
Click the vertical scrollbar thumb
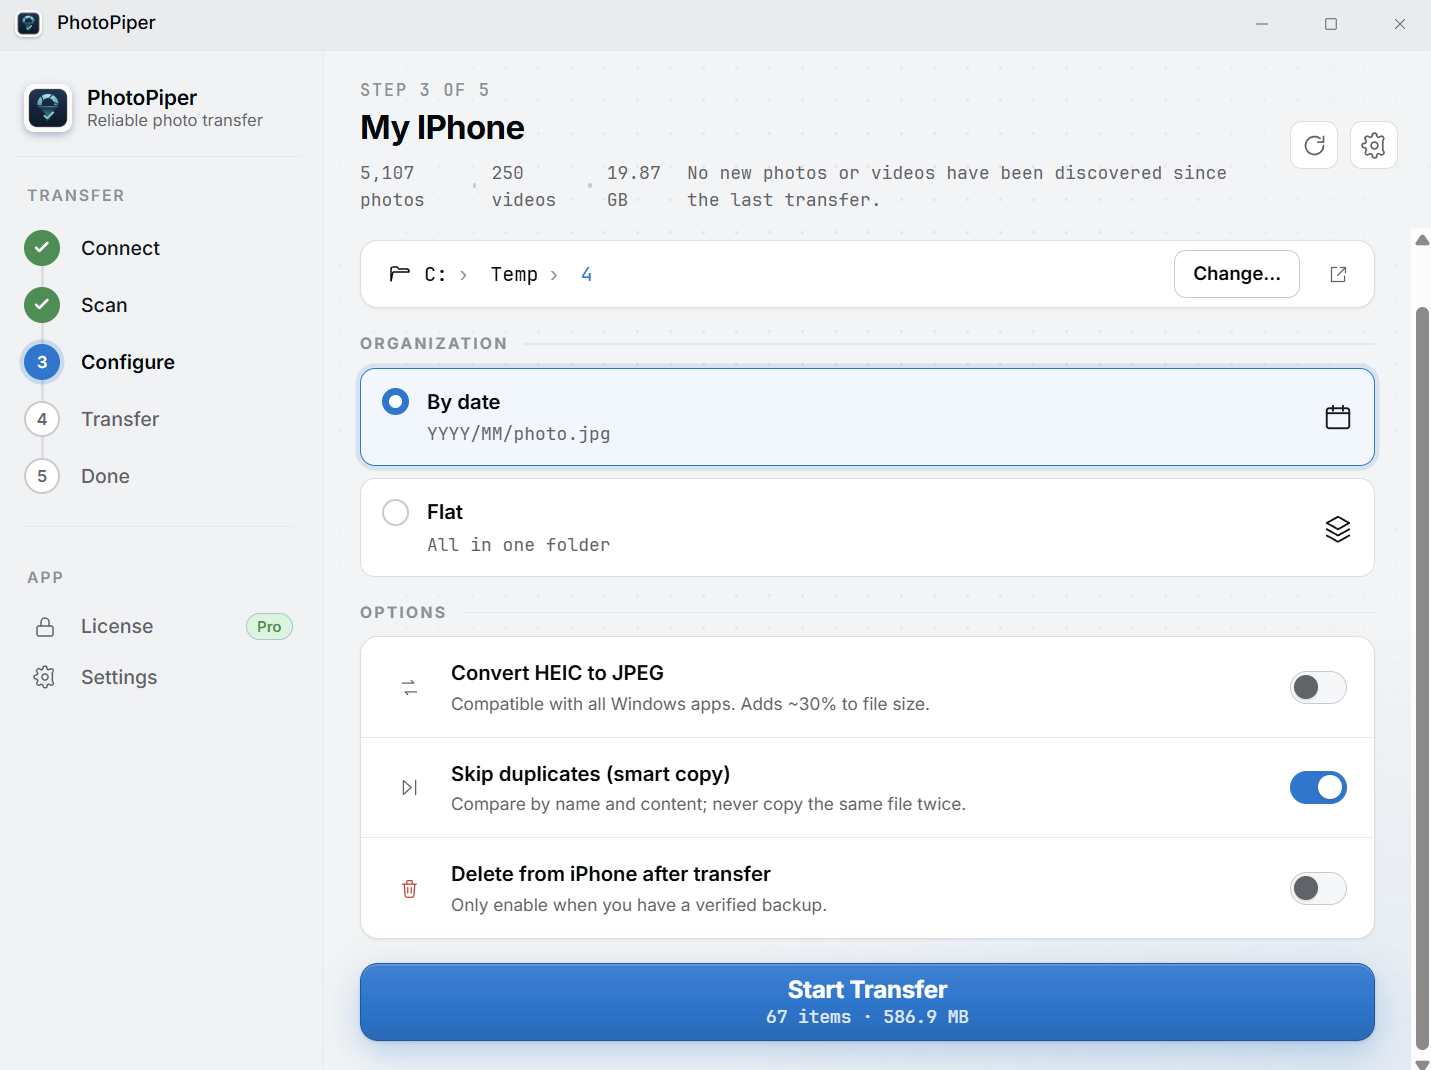click(1422, 678)
